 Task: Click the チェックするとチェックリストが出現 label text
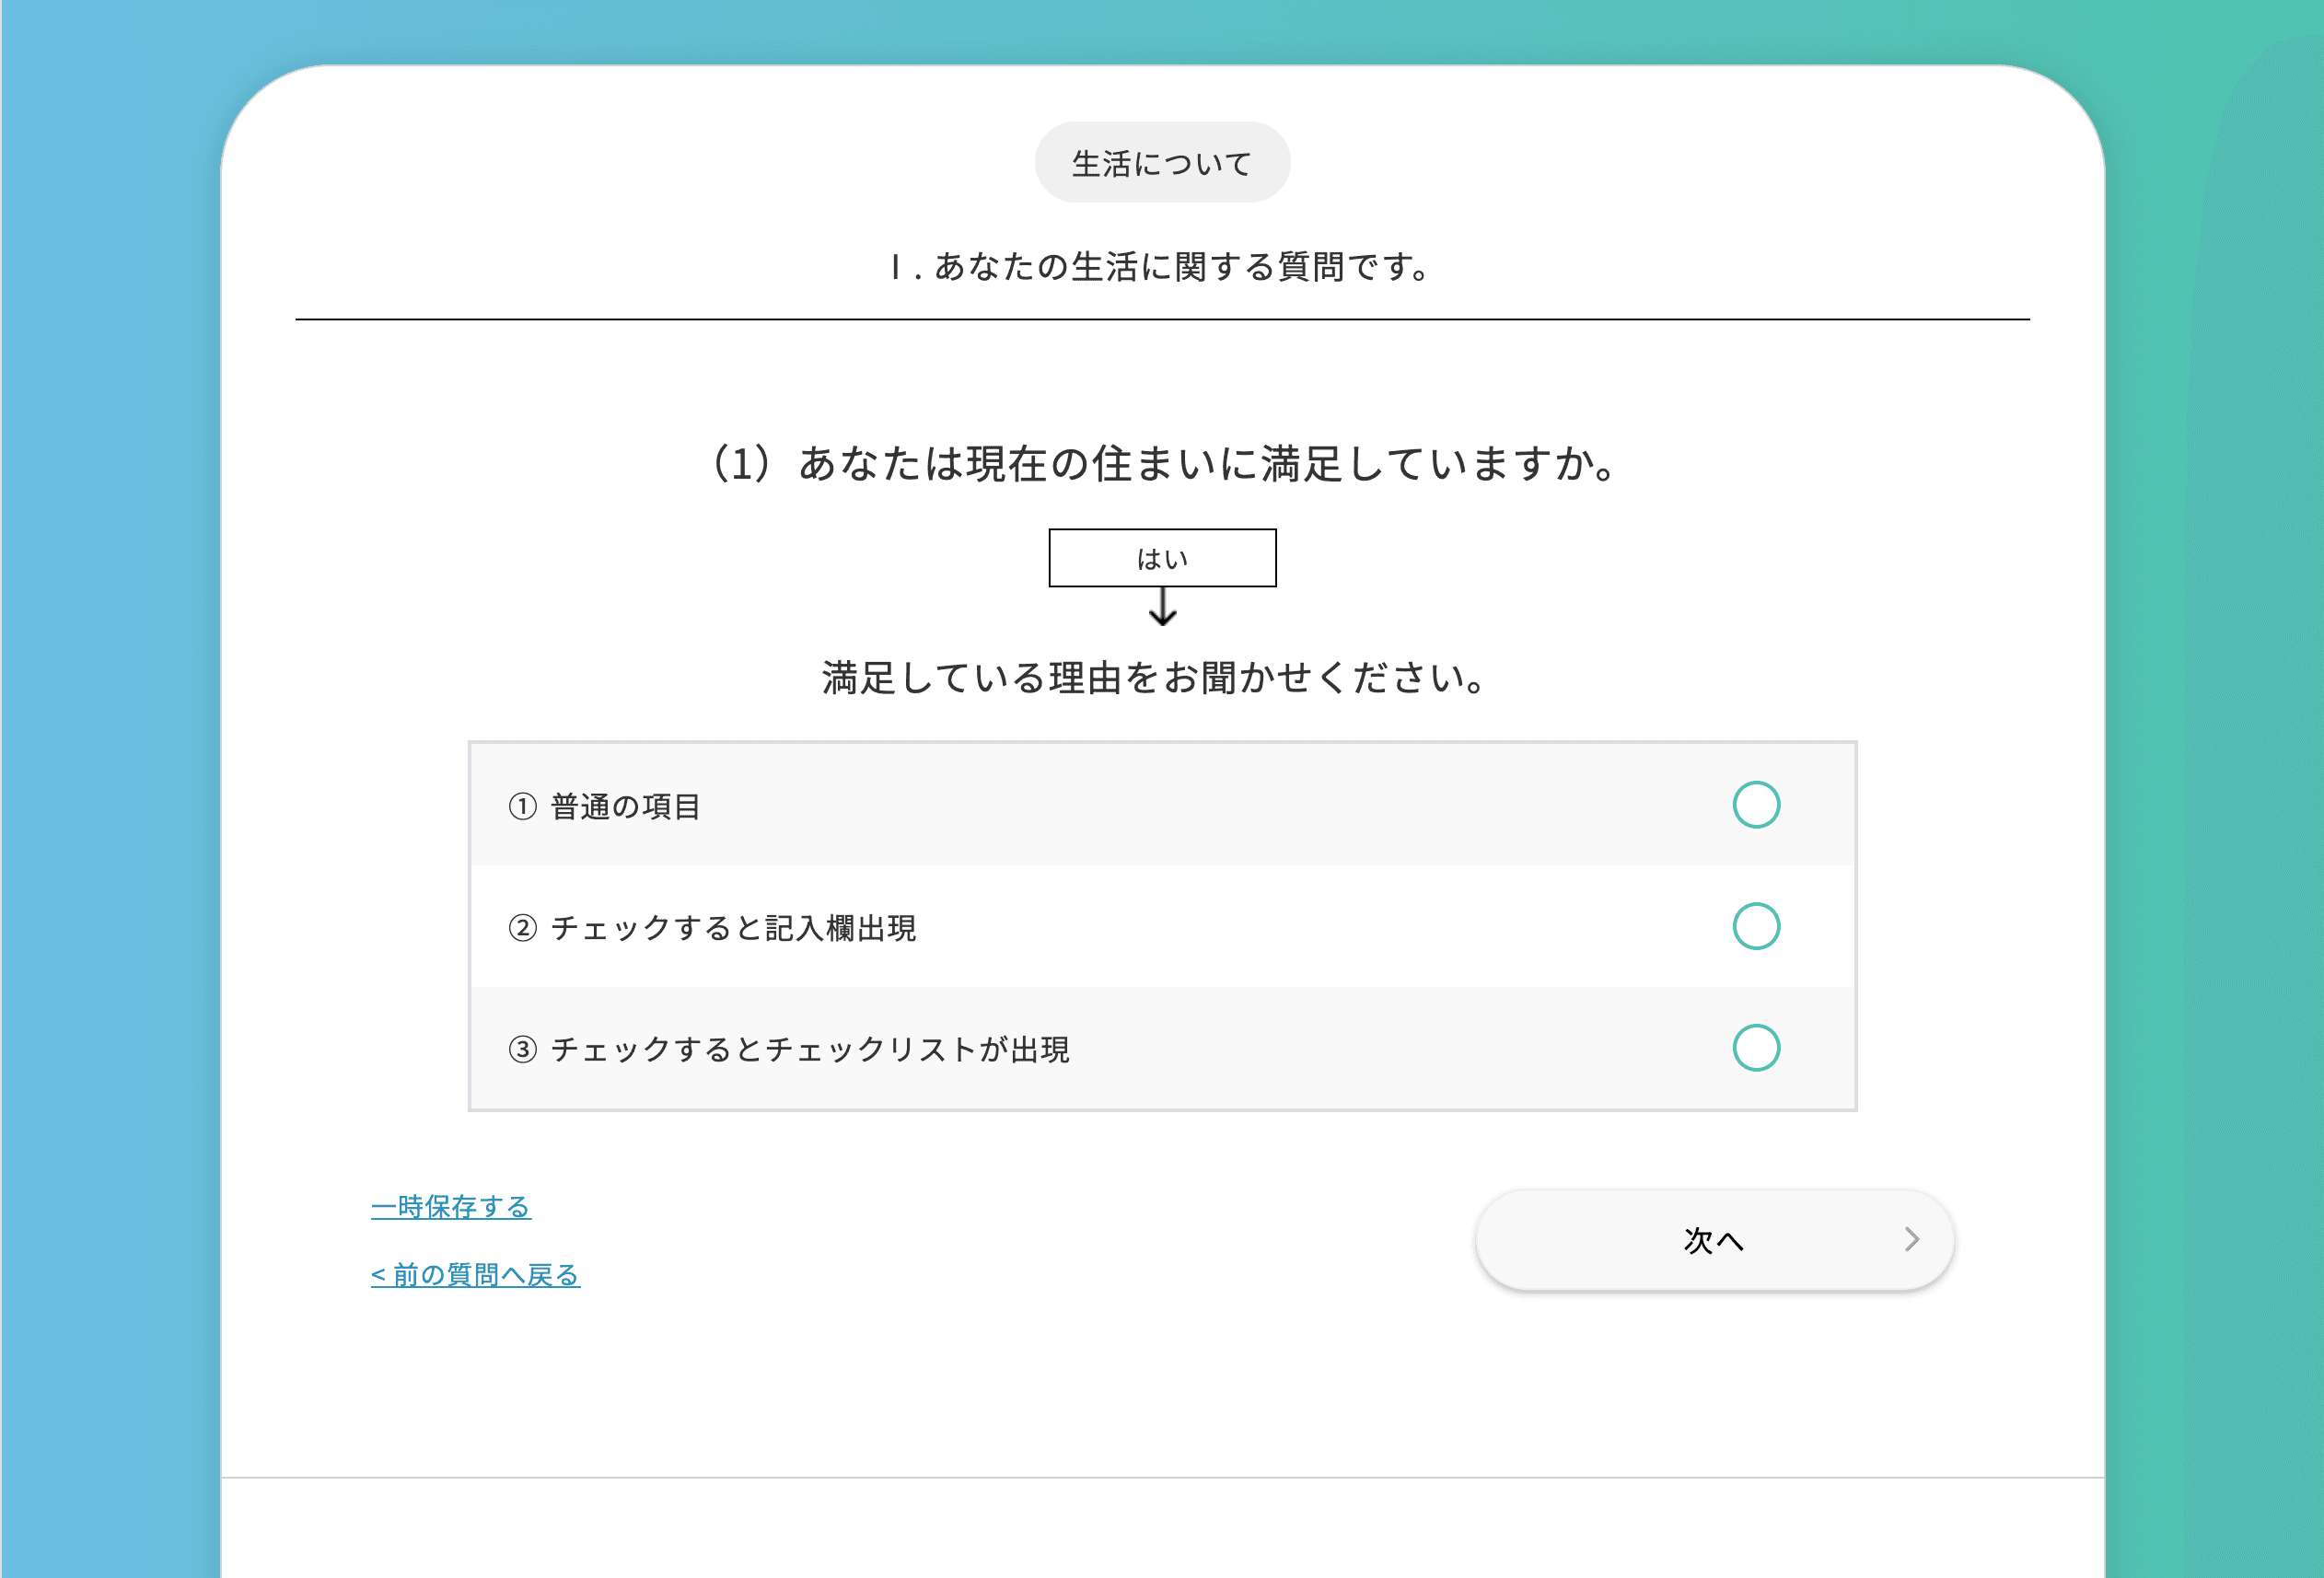click(x=810, y=1049)
